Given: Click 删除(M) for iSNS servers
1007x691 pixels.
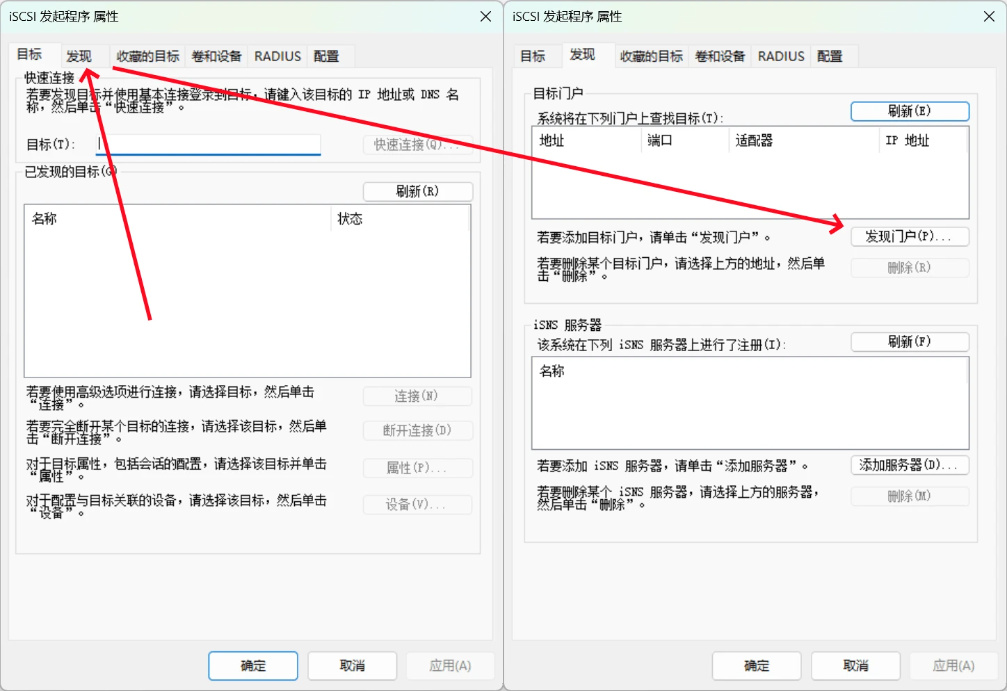Looking at the screenshot, I should click(x=910, y=496).
